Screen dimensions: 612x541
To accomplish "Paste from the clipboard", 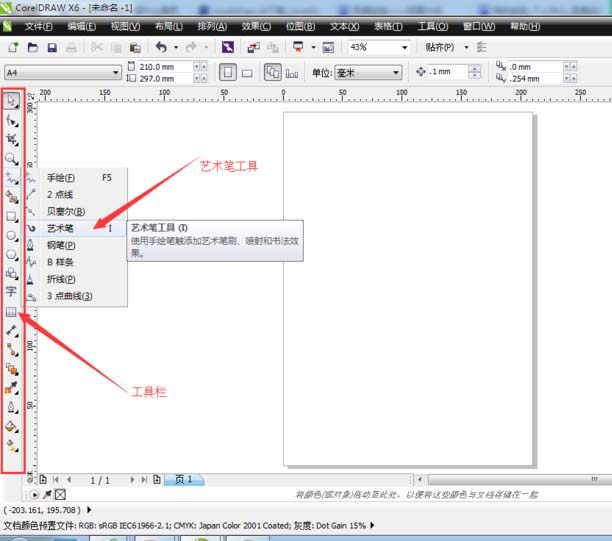I will [x=135, y=48].
